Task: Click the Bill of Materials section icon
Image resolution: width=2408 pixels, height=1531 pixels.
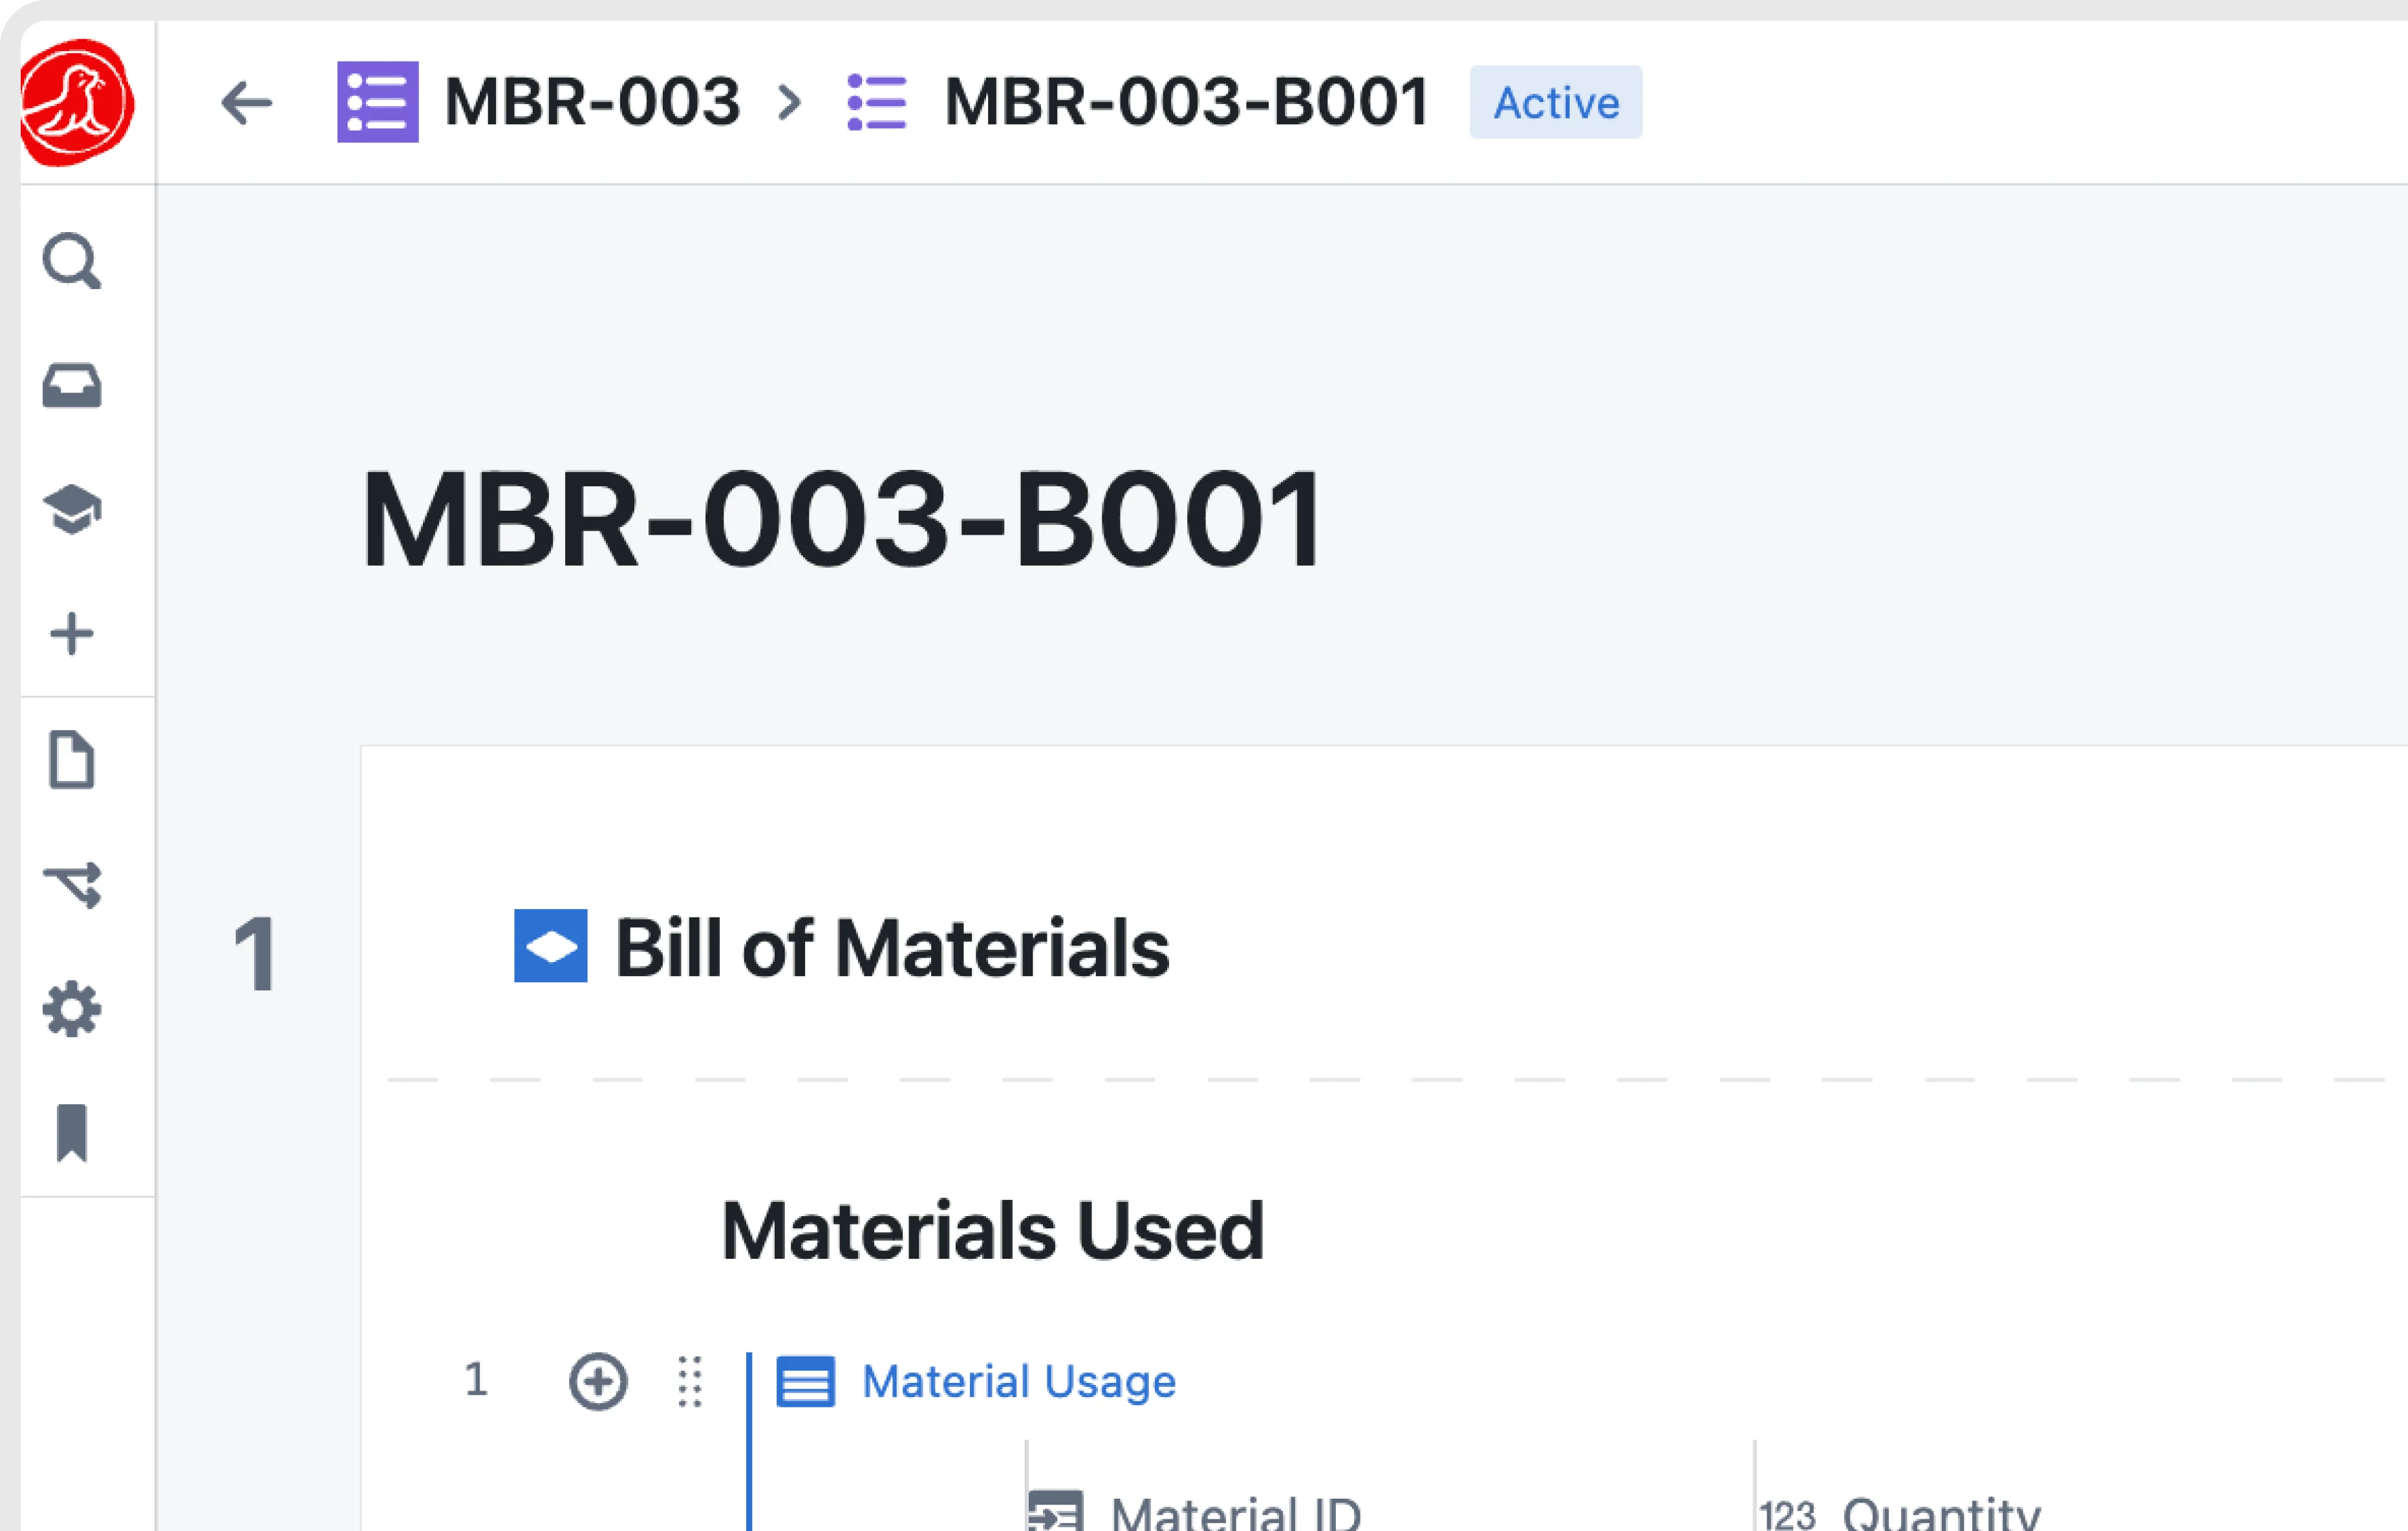Action: click(x=550, y=946)
